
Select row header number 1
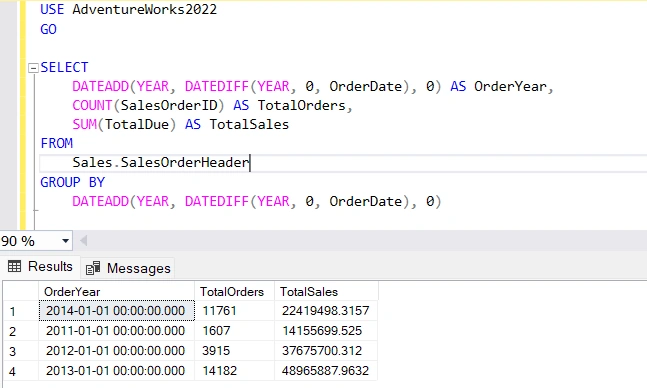(21, 311)
